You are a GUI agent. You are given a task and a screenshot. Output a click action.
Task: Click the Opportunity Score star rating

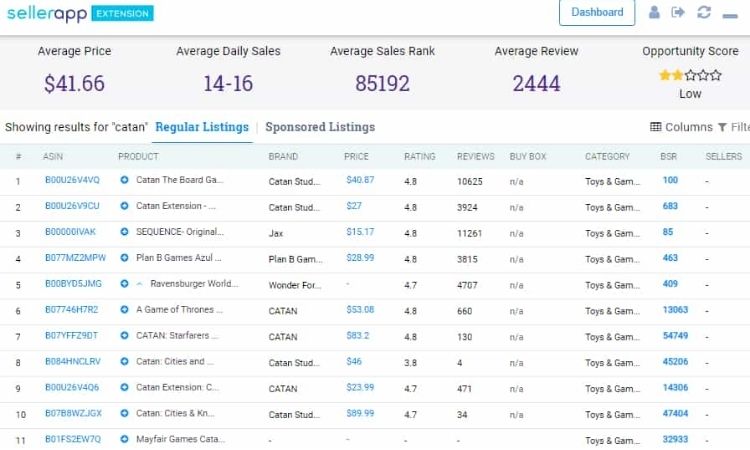click(x=690, y=75)
